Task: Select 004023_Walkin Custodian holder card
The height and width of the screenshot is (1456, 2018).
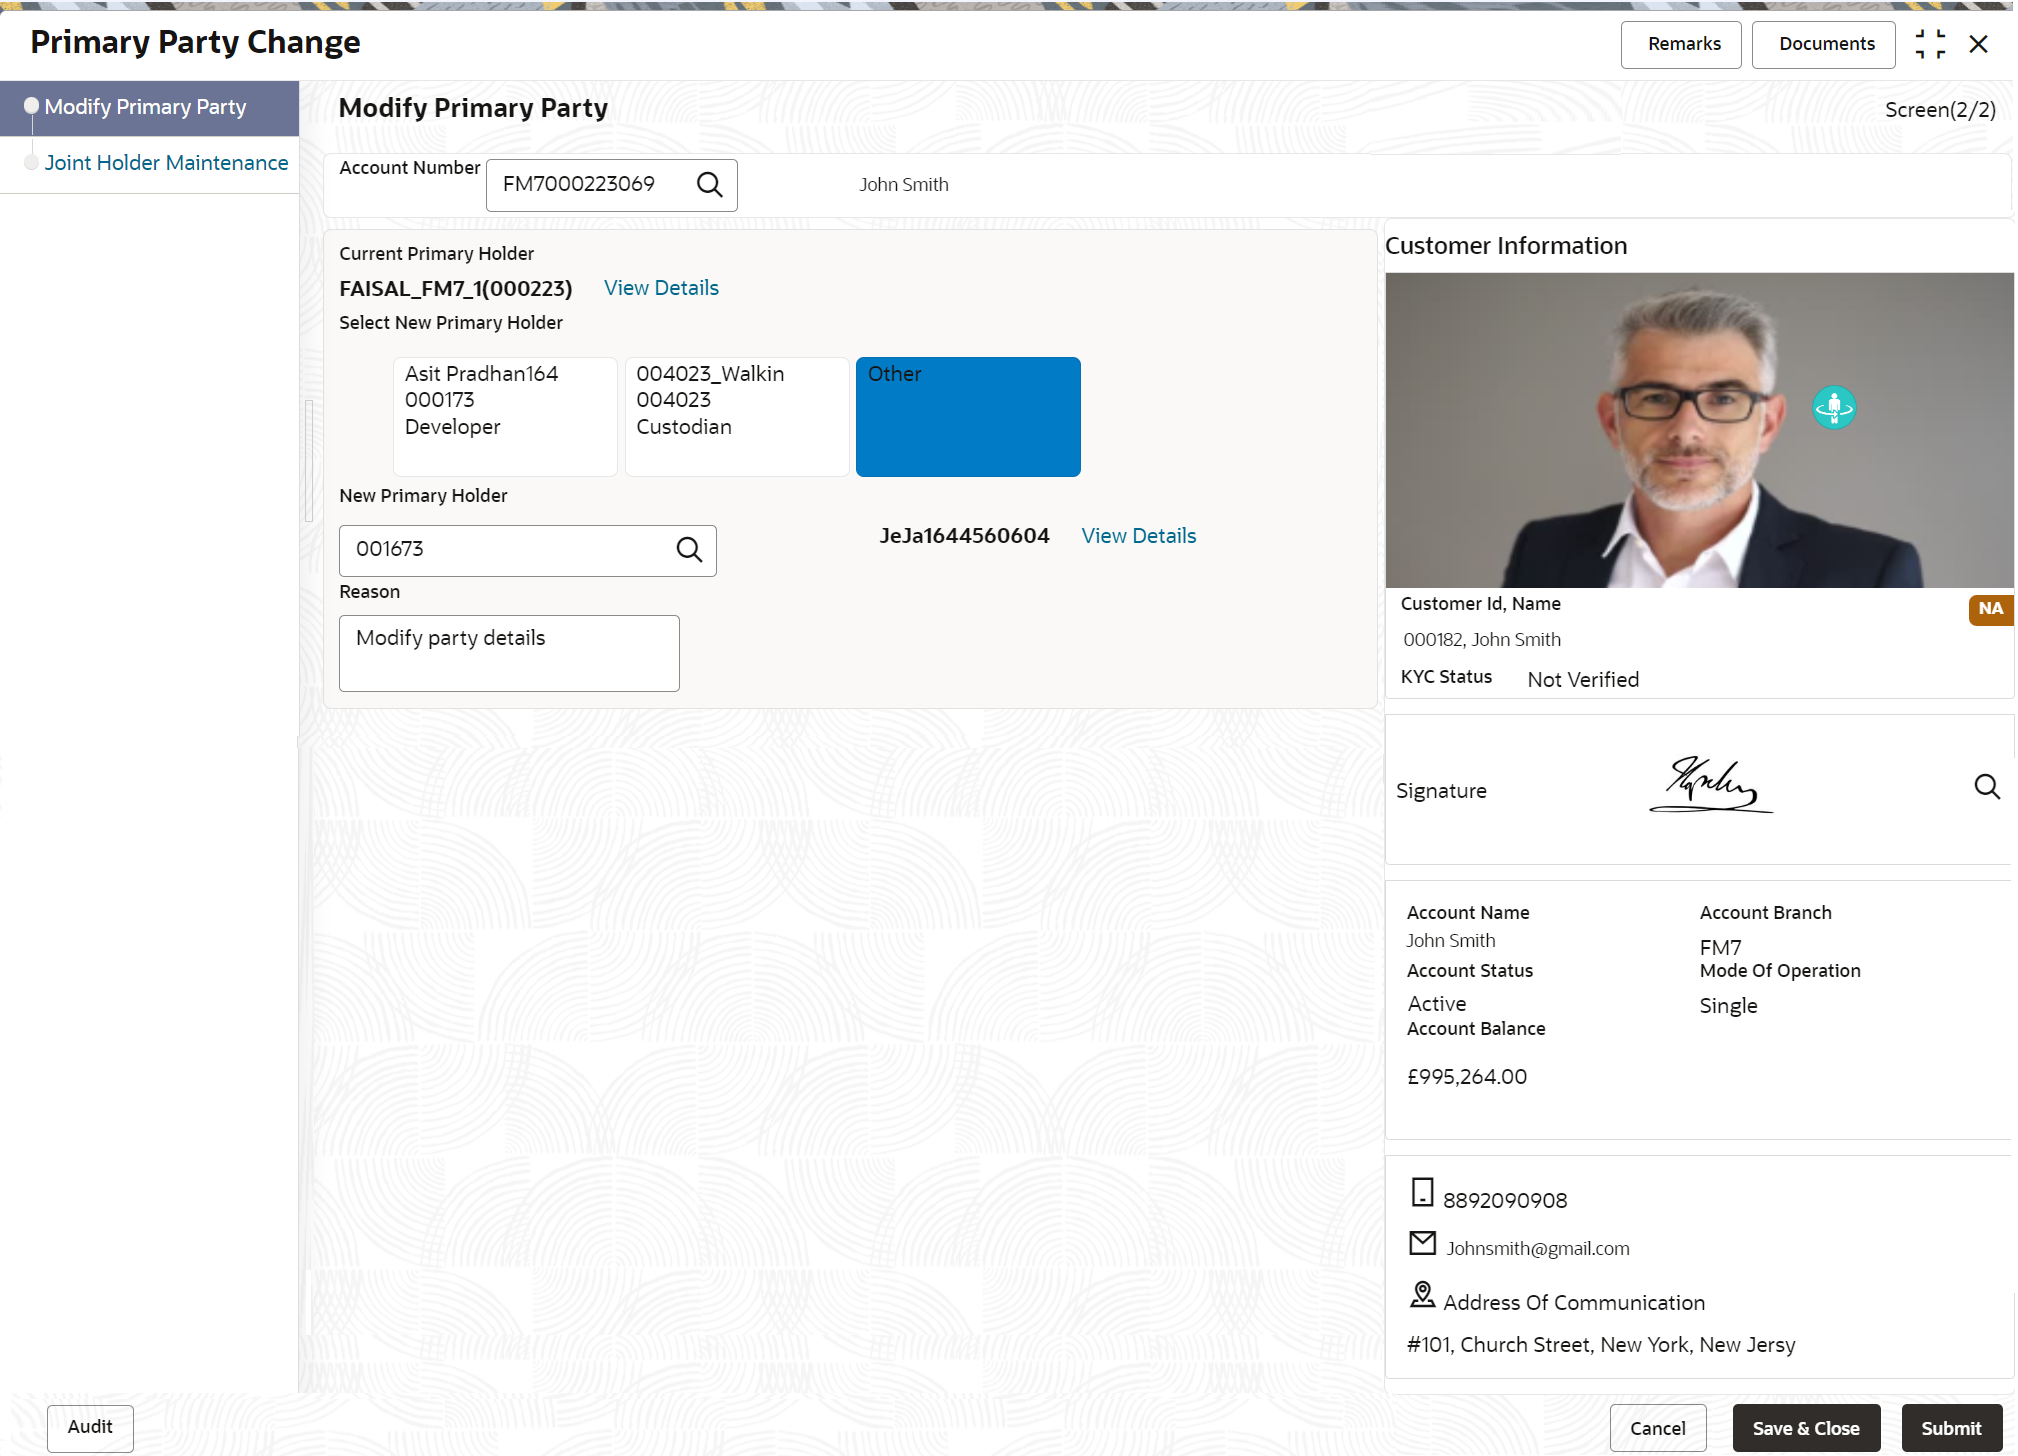Action: coord(737,416)
